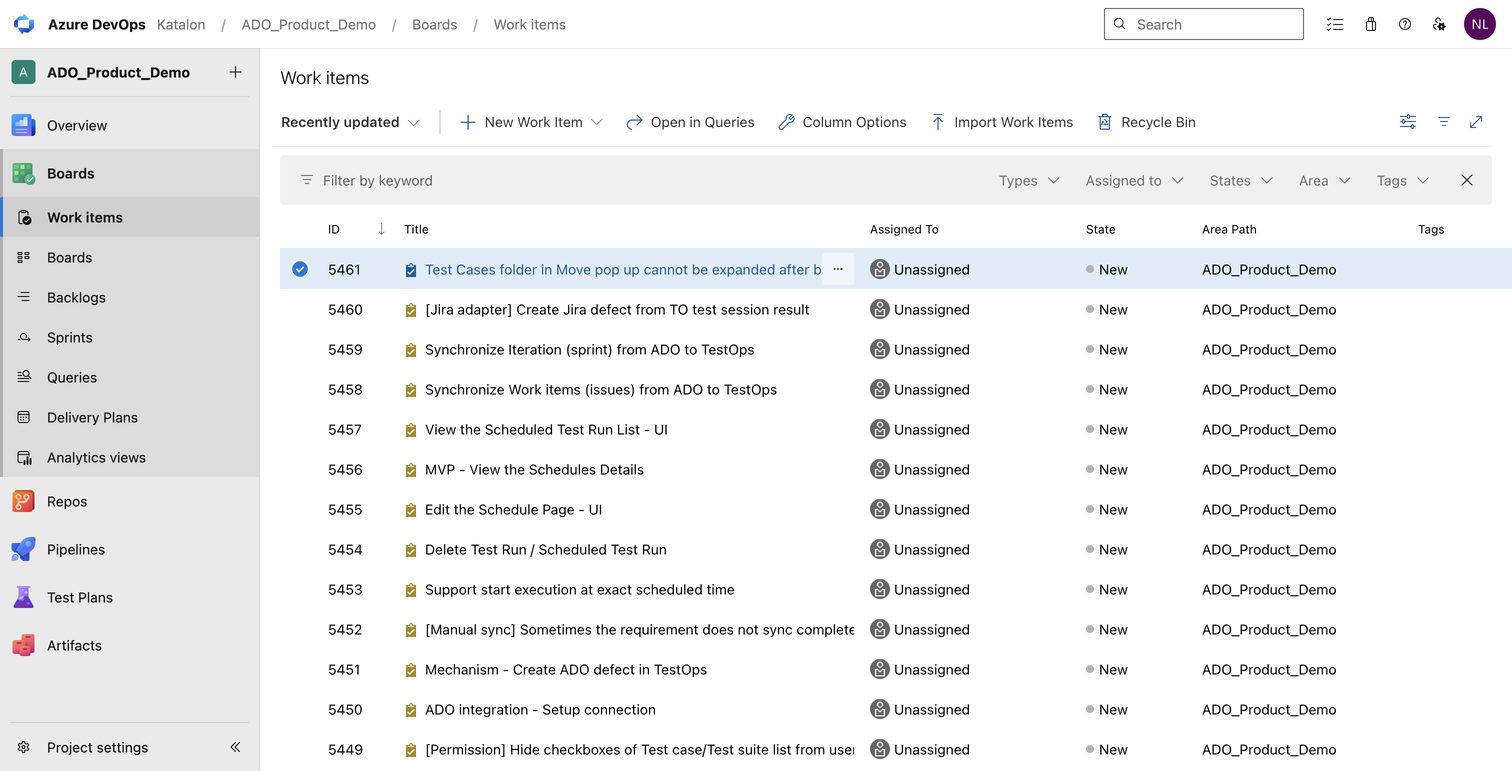
Task: Click the Overview sidebar icon
Action: click(23, 125)
